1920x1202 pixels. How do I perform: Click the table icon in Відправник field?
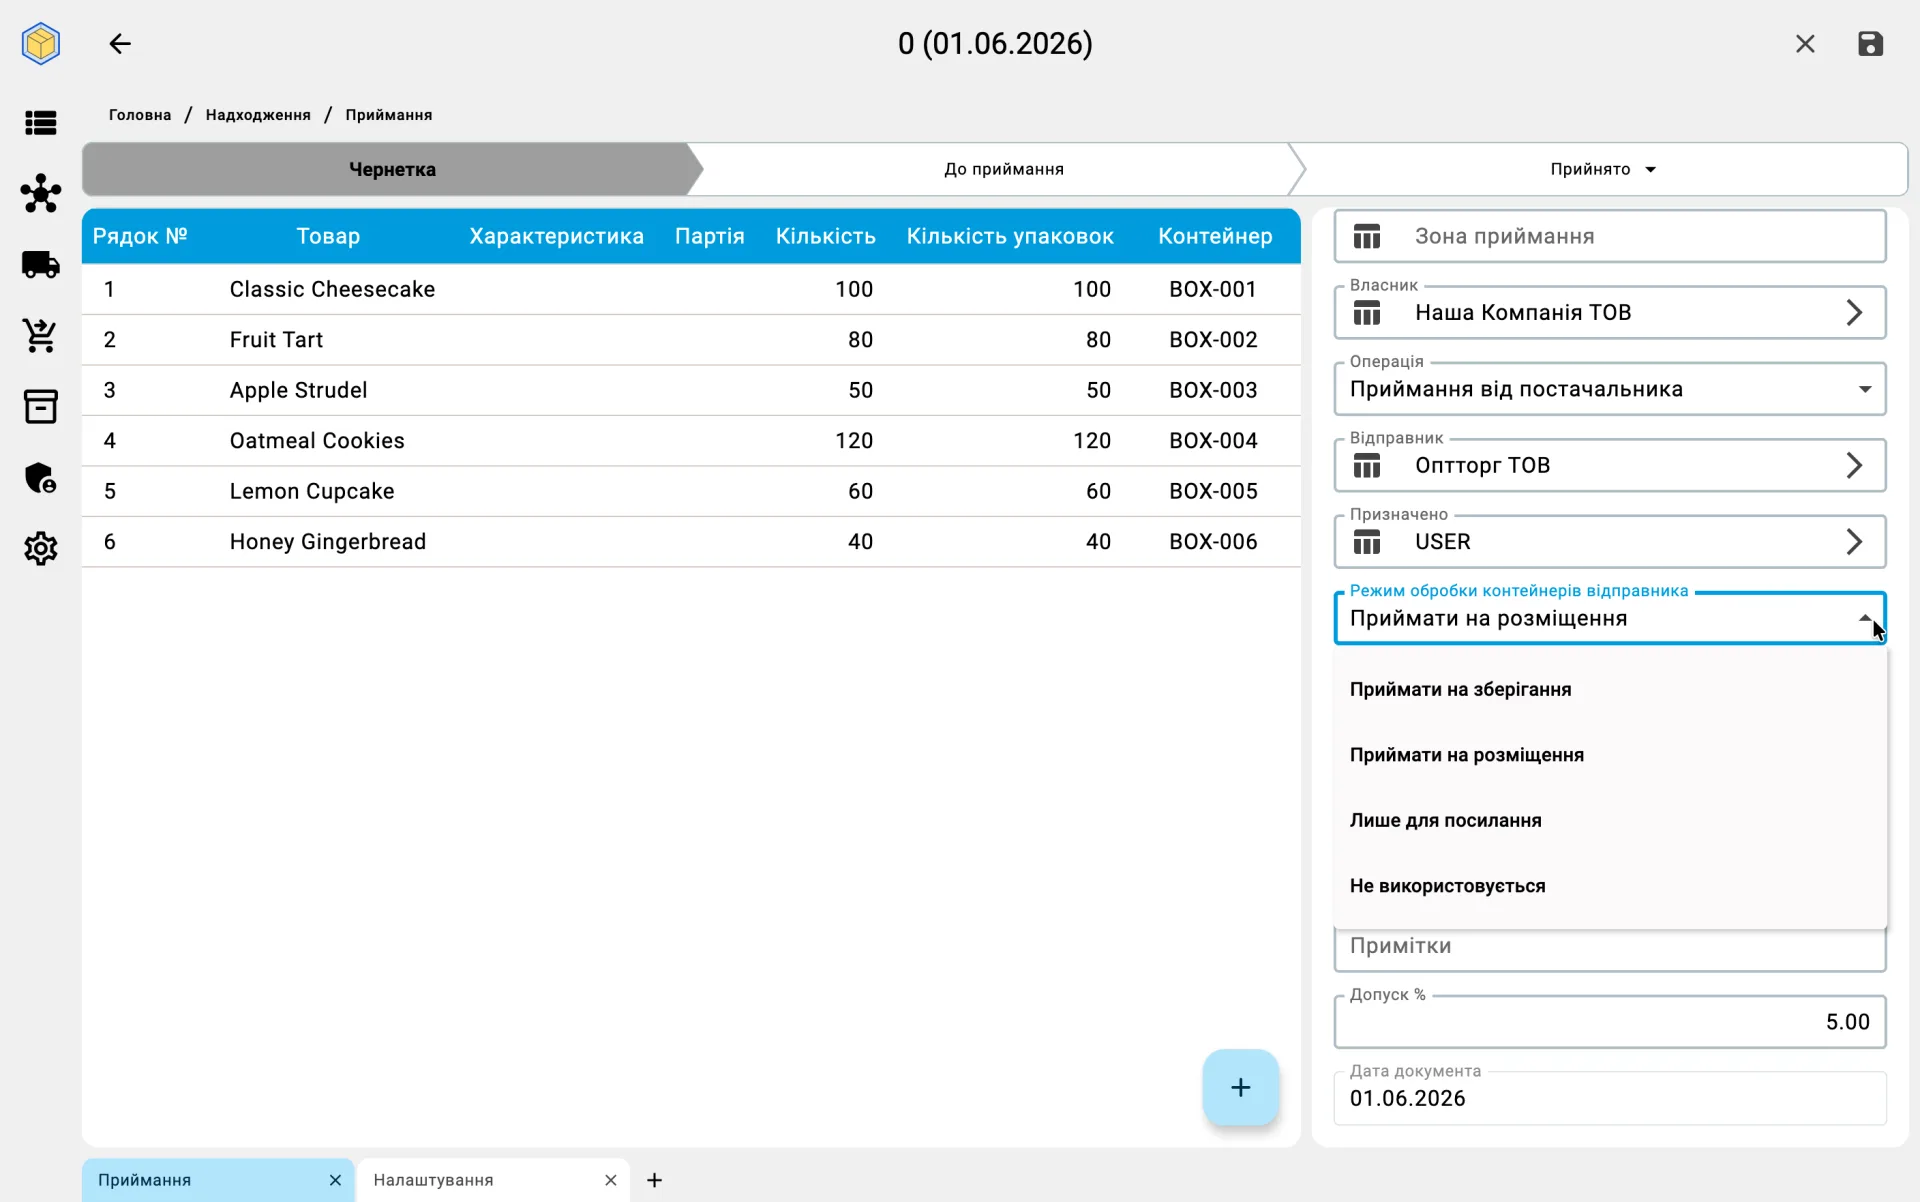click(1367, 466)
